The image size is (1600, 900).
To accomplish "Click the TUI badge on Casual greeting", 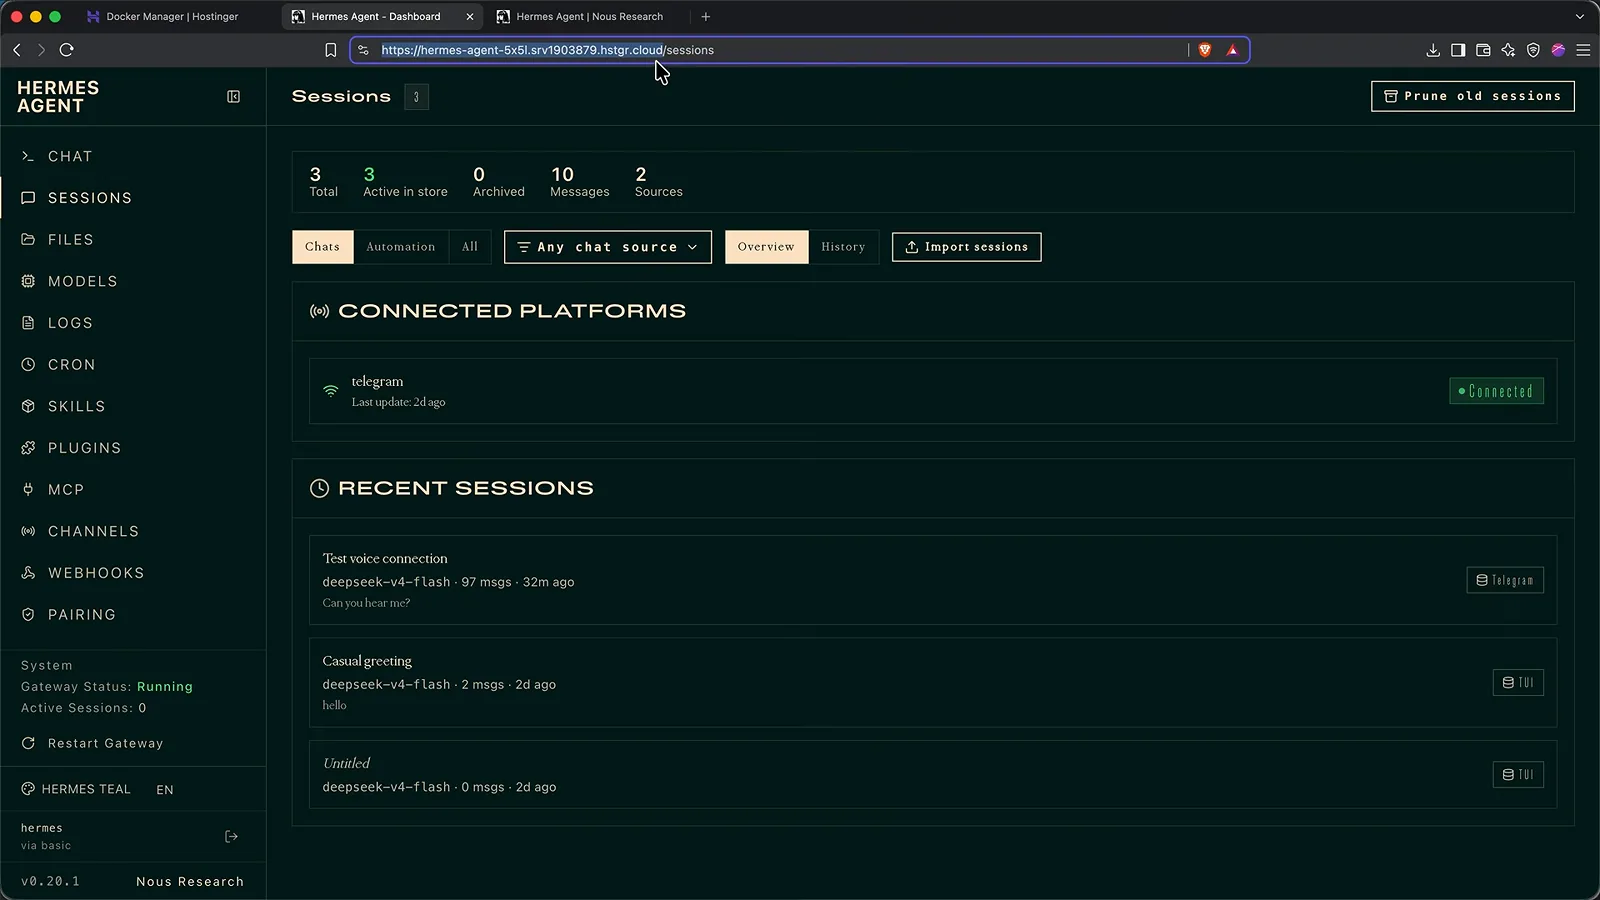I will (1518, 683).
